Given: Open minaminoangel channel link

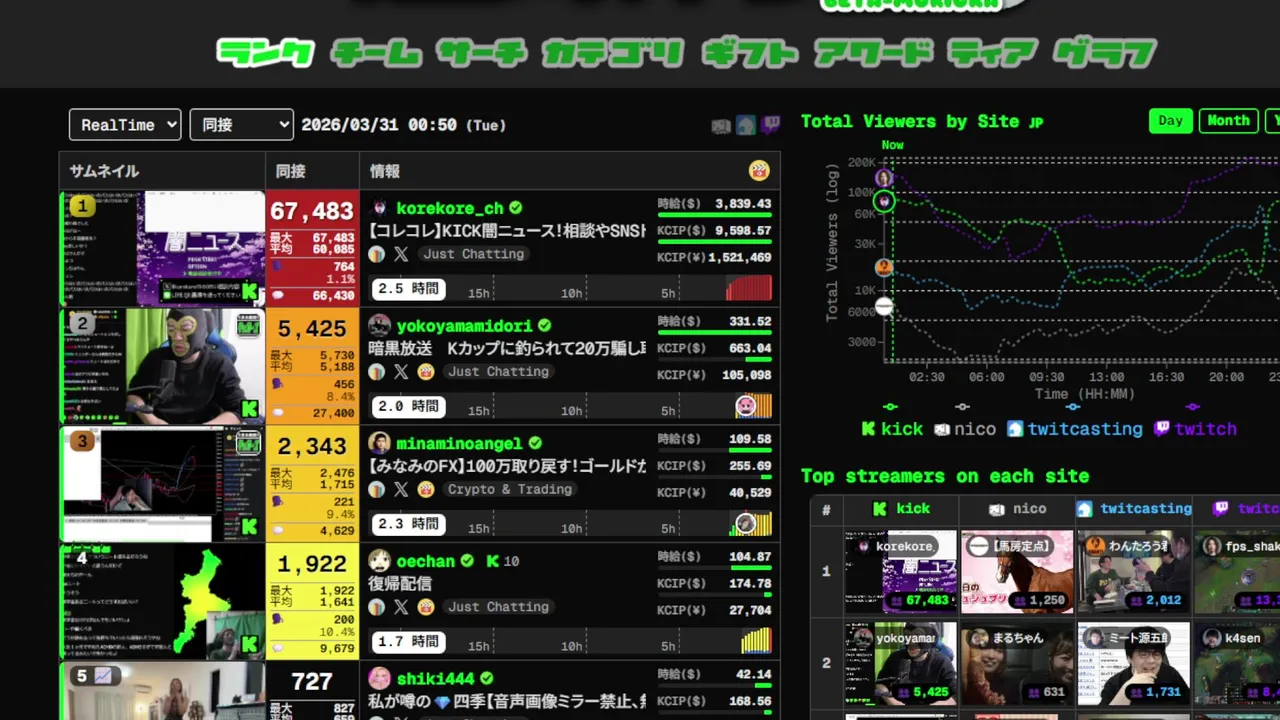Looking at the screenshot, I should click(460, 443).
